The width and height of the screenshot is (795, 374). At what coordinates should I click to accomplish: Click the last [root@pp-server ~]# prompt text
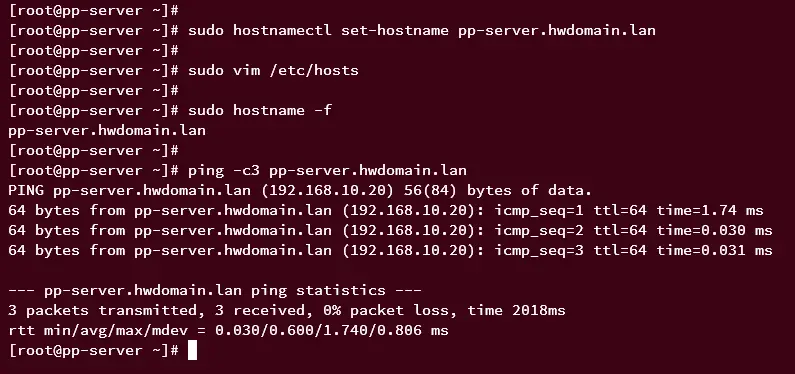pyautogui.click(x=94, y=350)
